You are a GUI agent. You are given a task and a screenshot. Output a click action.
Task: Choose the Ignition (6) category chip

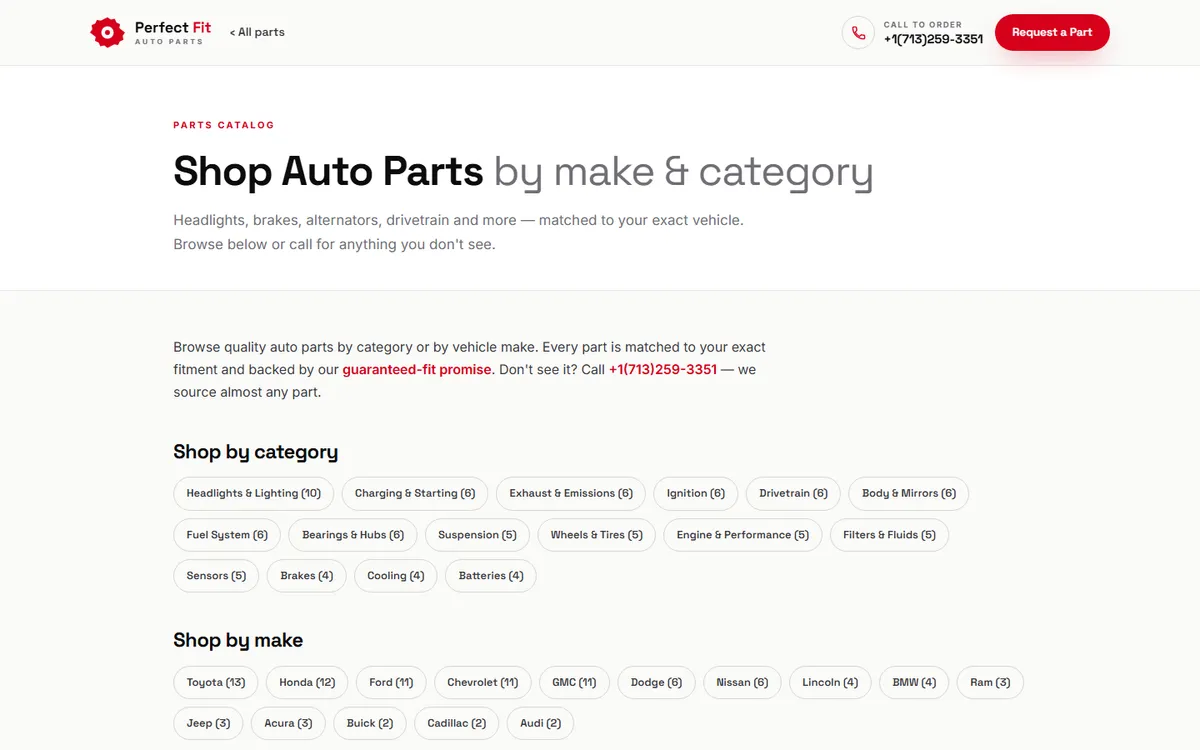click(x=696, y=493)
